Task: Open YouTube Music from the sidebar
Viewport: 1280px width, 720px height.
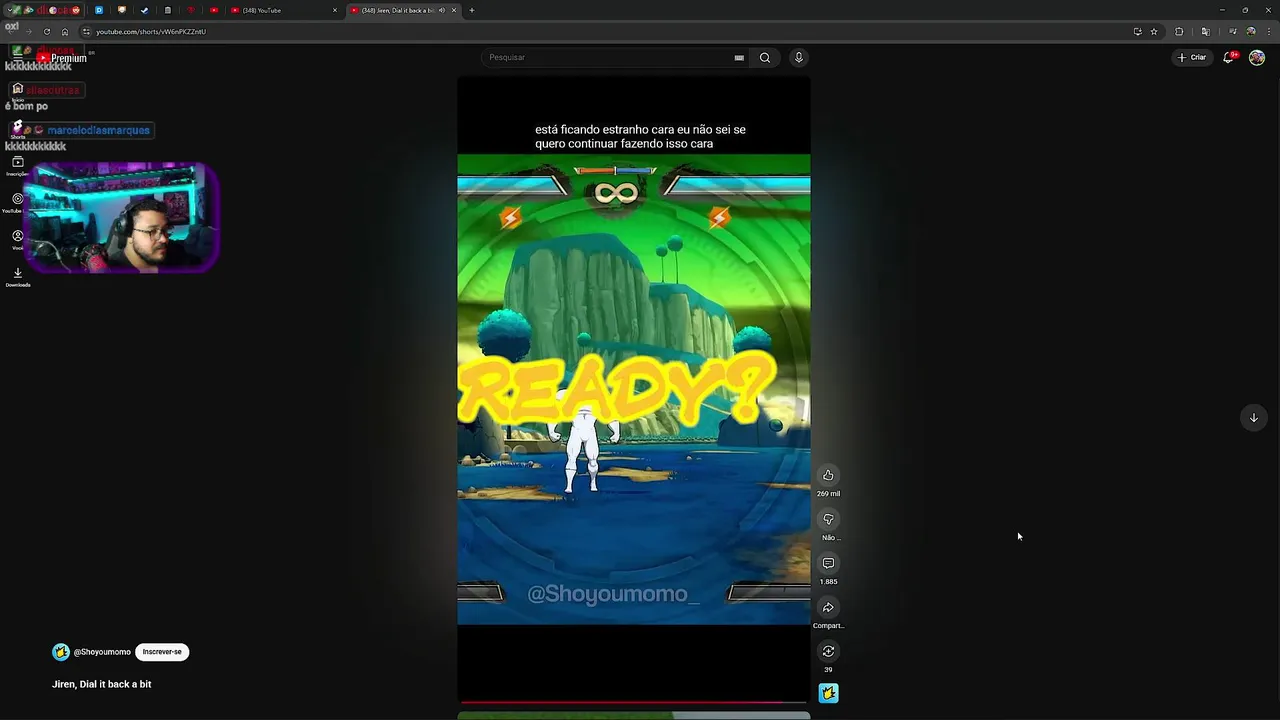Action: click(17, 202)
